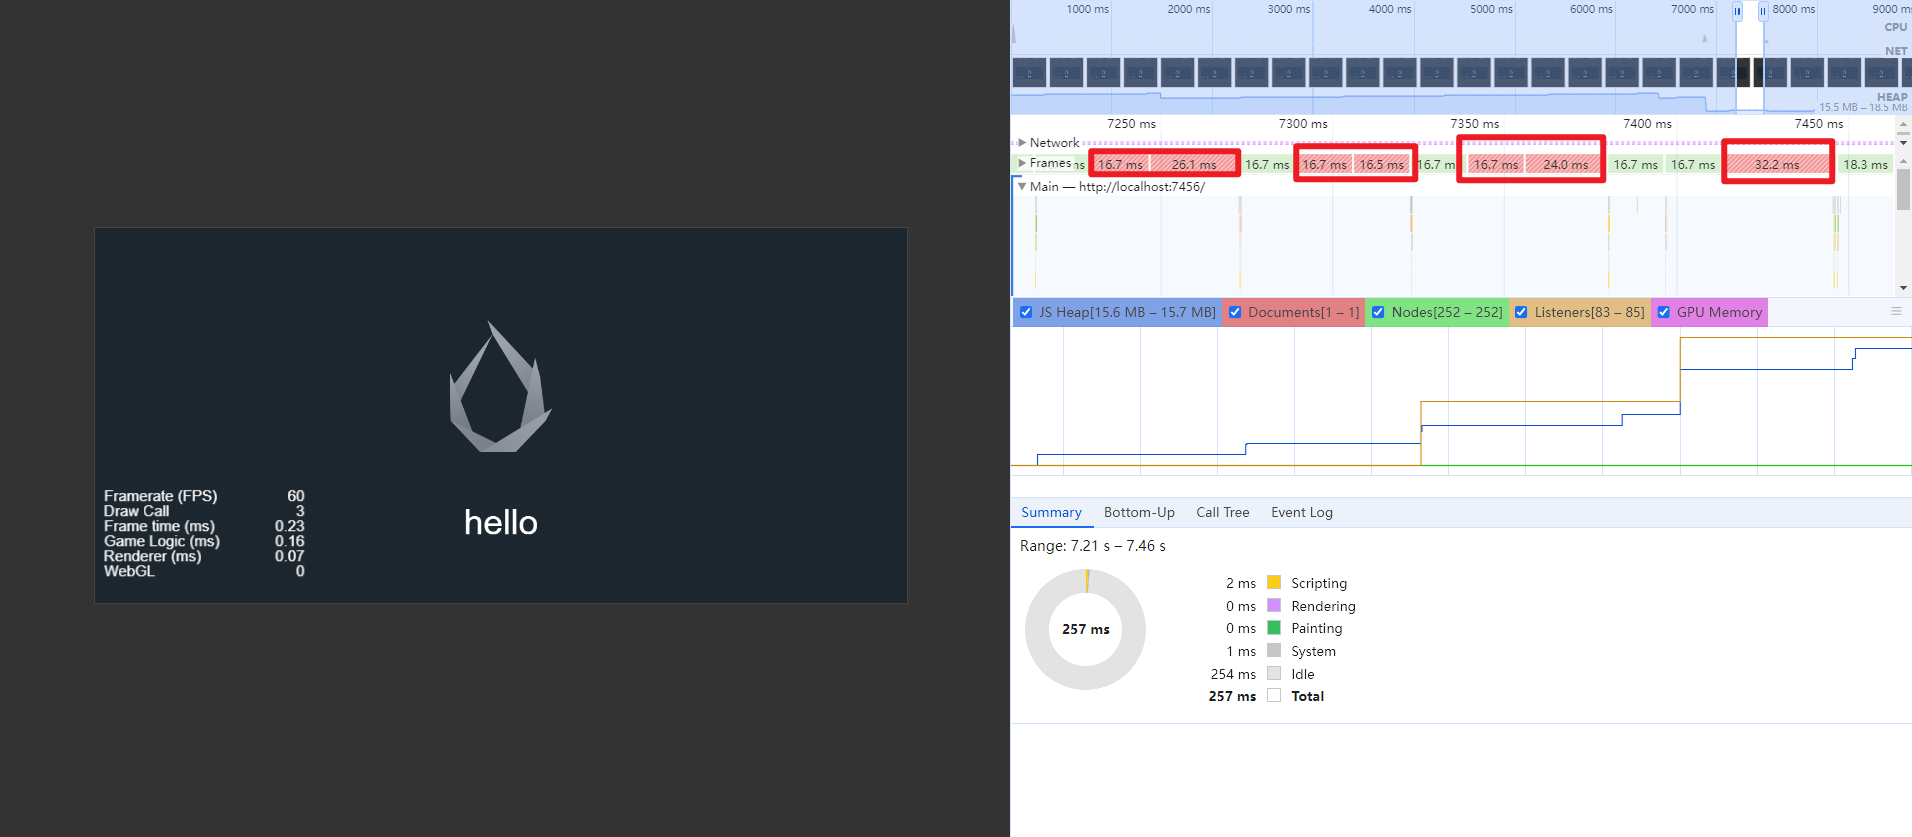This screenshot has height=837, width=1912.
Task: Click the 7350 ms ruler label
Action: pyautogui.click(x=1475, y=124)
